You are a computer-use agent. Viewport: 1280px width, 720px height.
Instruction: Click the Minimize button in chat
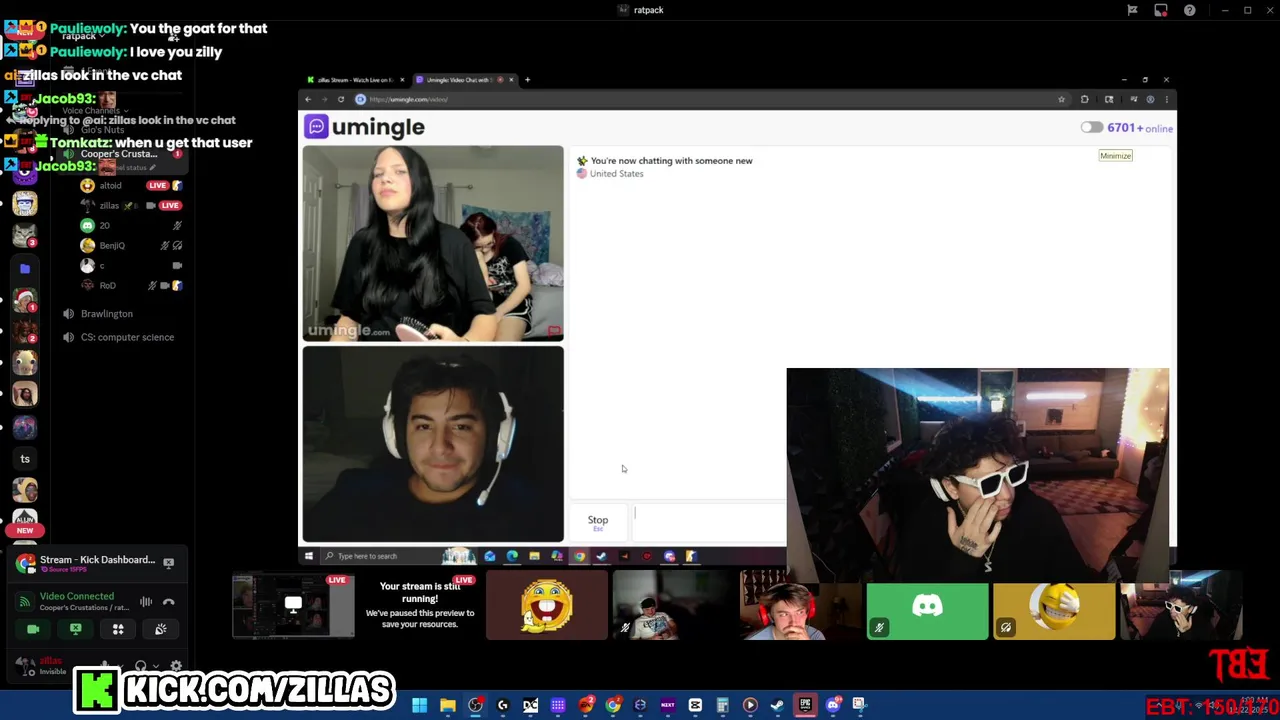[x=1115, y=156]
